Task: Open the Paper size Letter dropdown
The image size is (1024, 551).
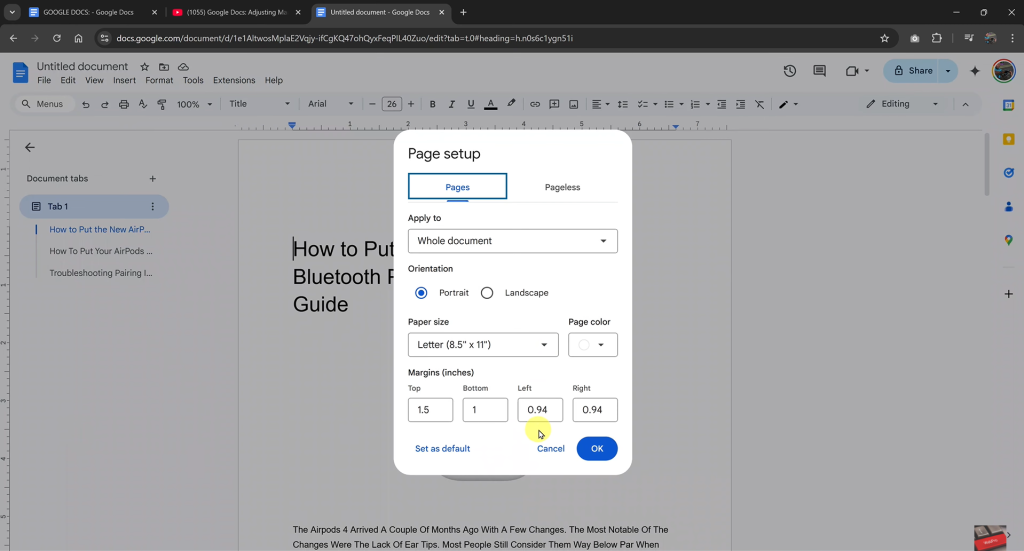Action: coord(483,345)
